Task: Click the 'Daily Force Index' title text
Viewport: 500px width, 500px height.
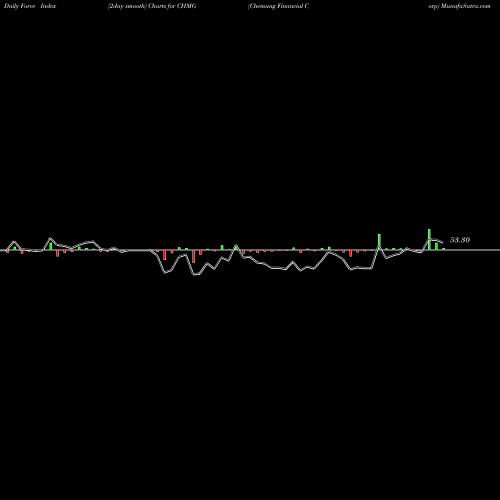Action: coord(30,6)
